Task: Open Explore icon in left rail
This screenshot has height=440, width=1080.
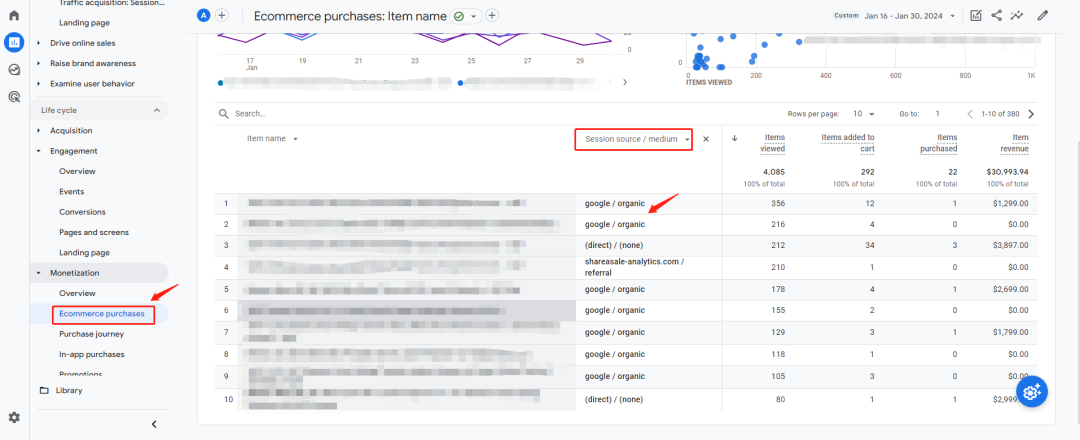Action: tap(14, 70)
